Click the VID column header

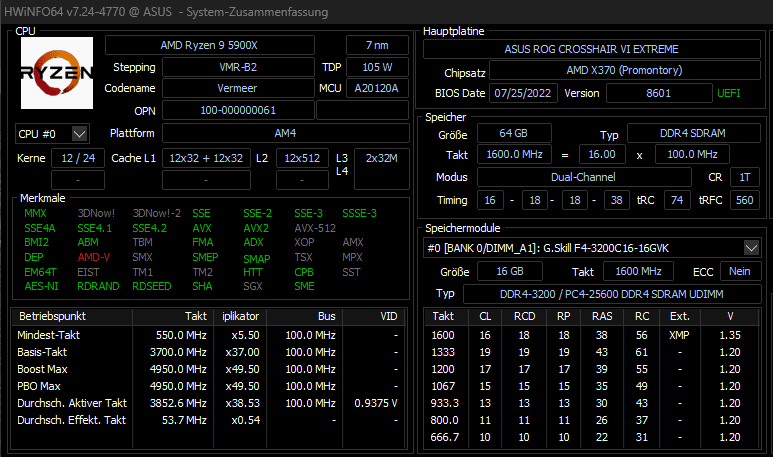pos(374,316)
